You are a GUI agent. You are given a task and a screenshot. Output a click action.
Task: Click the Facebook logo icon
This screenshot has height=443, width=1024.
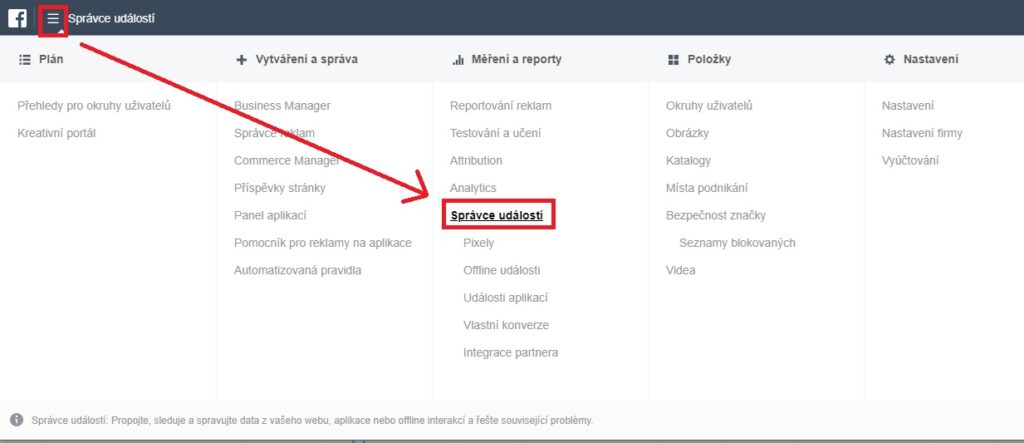click(x=17, y=18)
